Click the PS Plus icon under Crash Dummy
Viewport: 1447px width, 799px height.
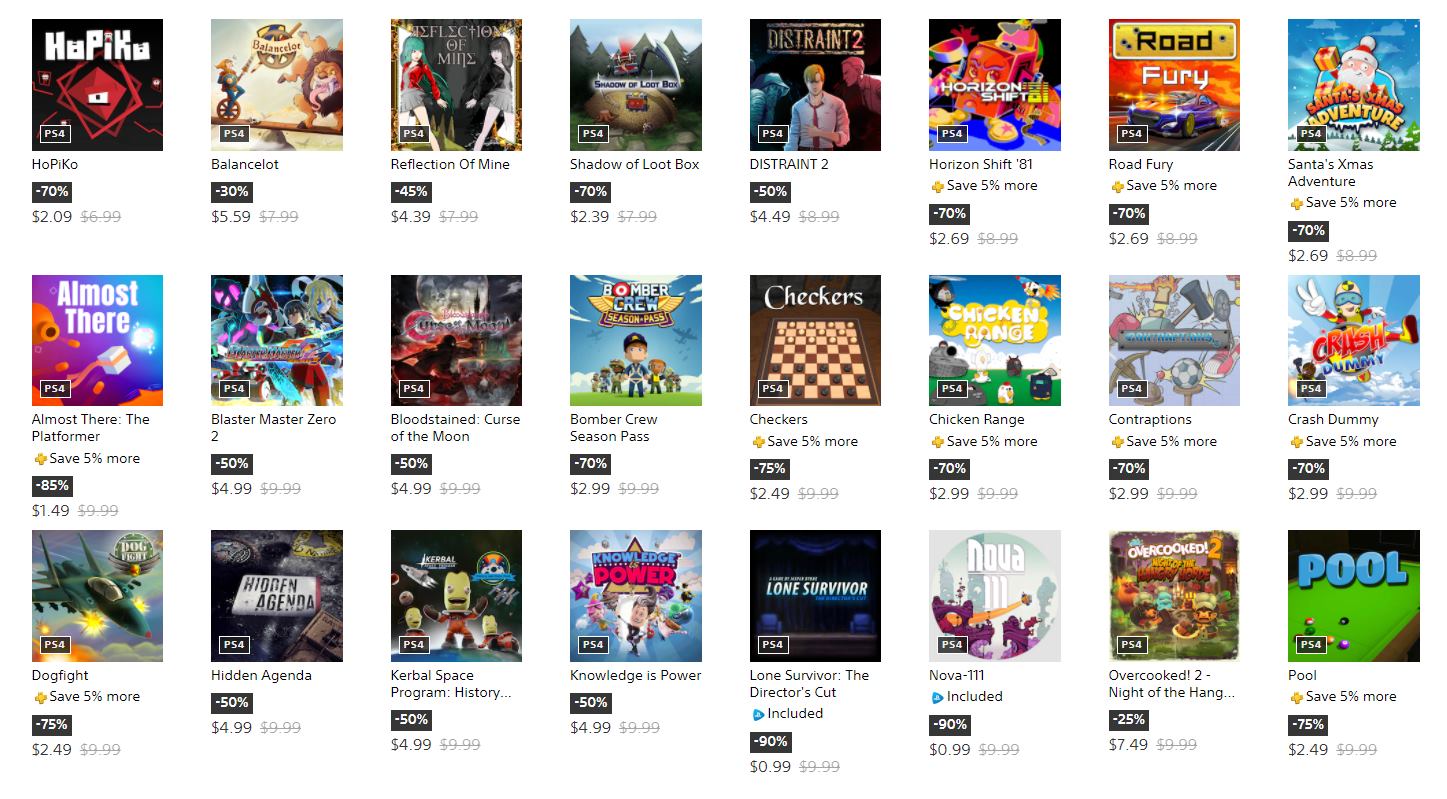click(1296, 442)
